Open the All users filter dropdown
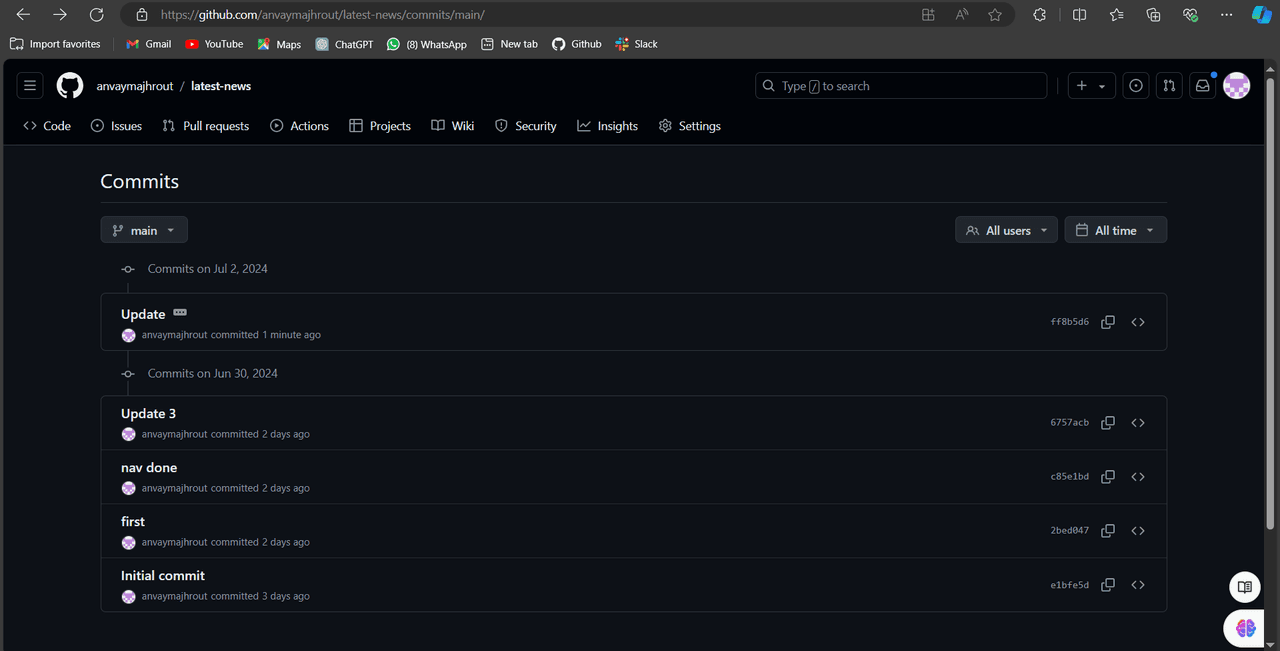 tap(1007, 230)
